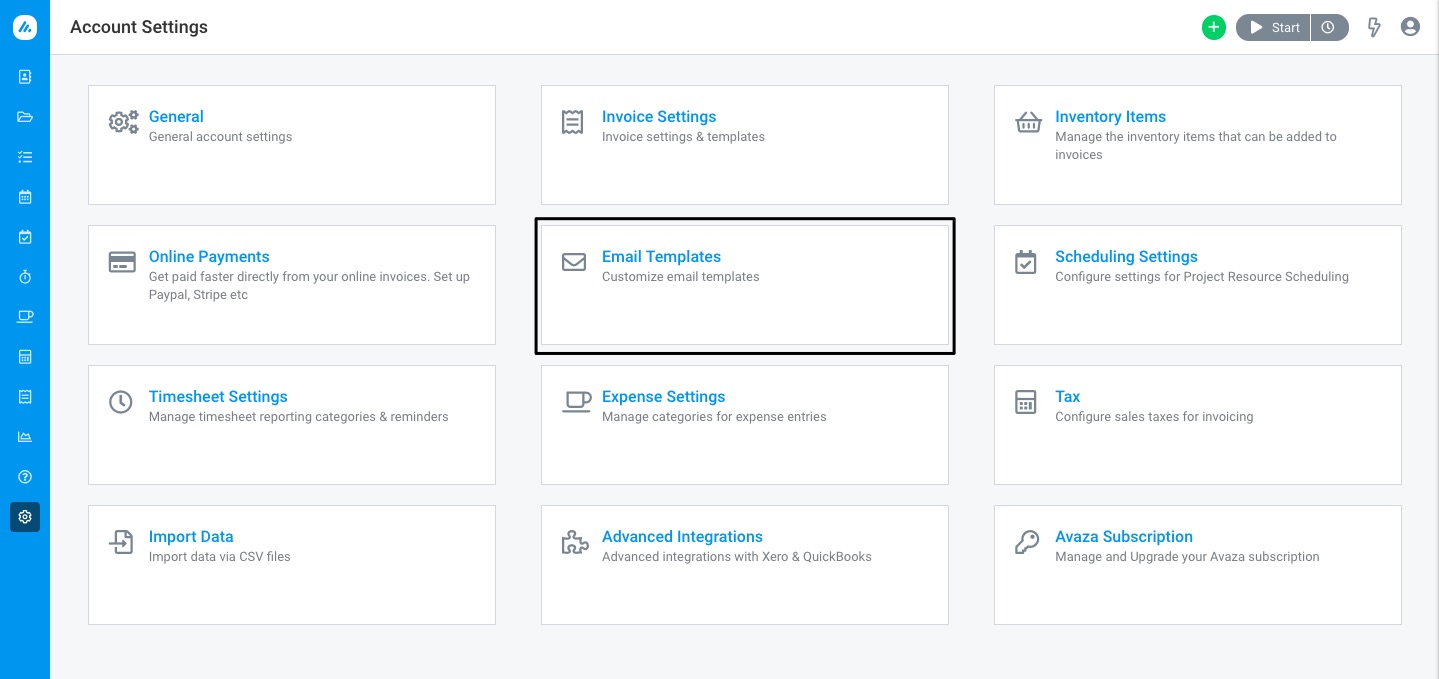Open the lightning bolt icon in the header

click(1374, 28)
